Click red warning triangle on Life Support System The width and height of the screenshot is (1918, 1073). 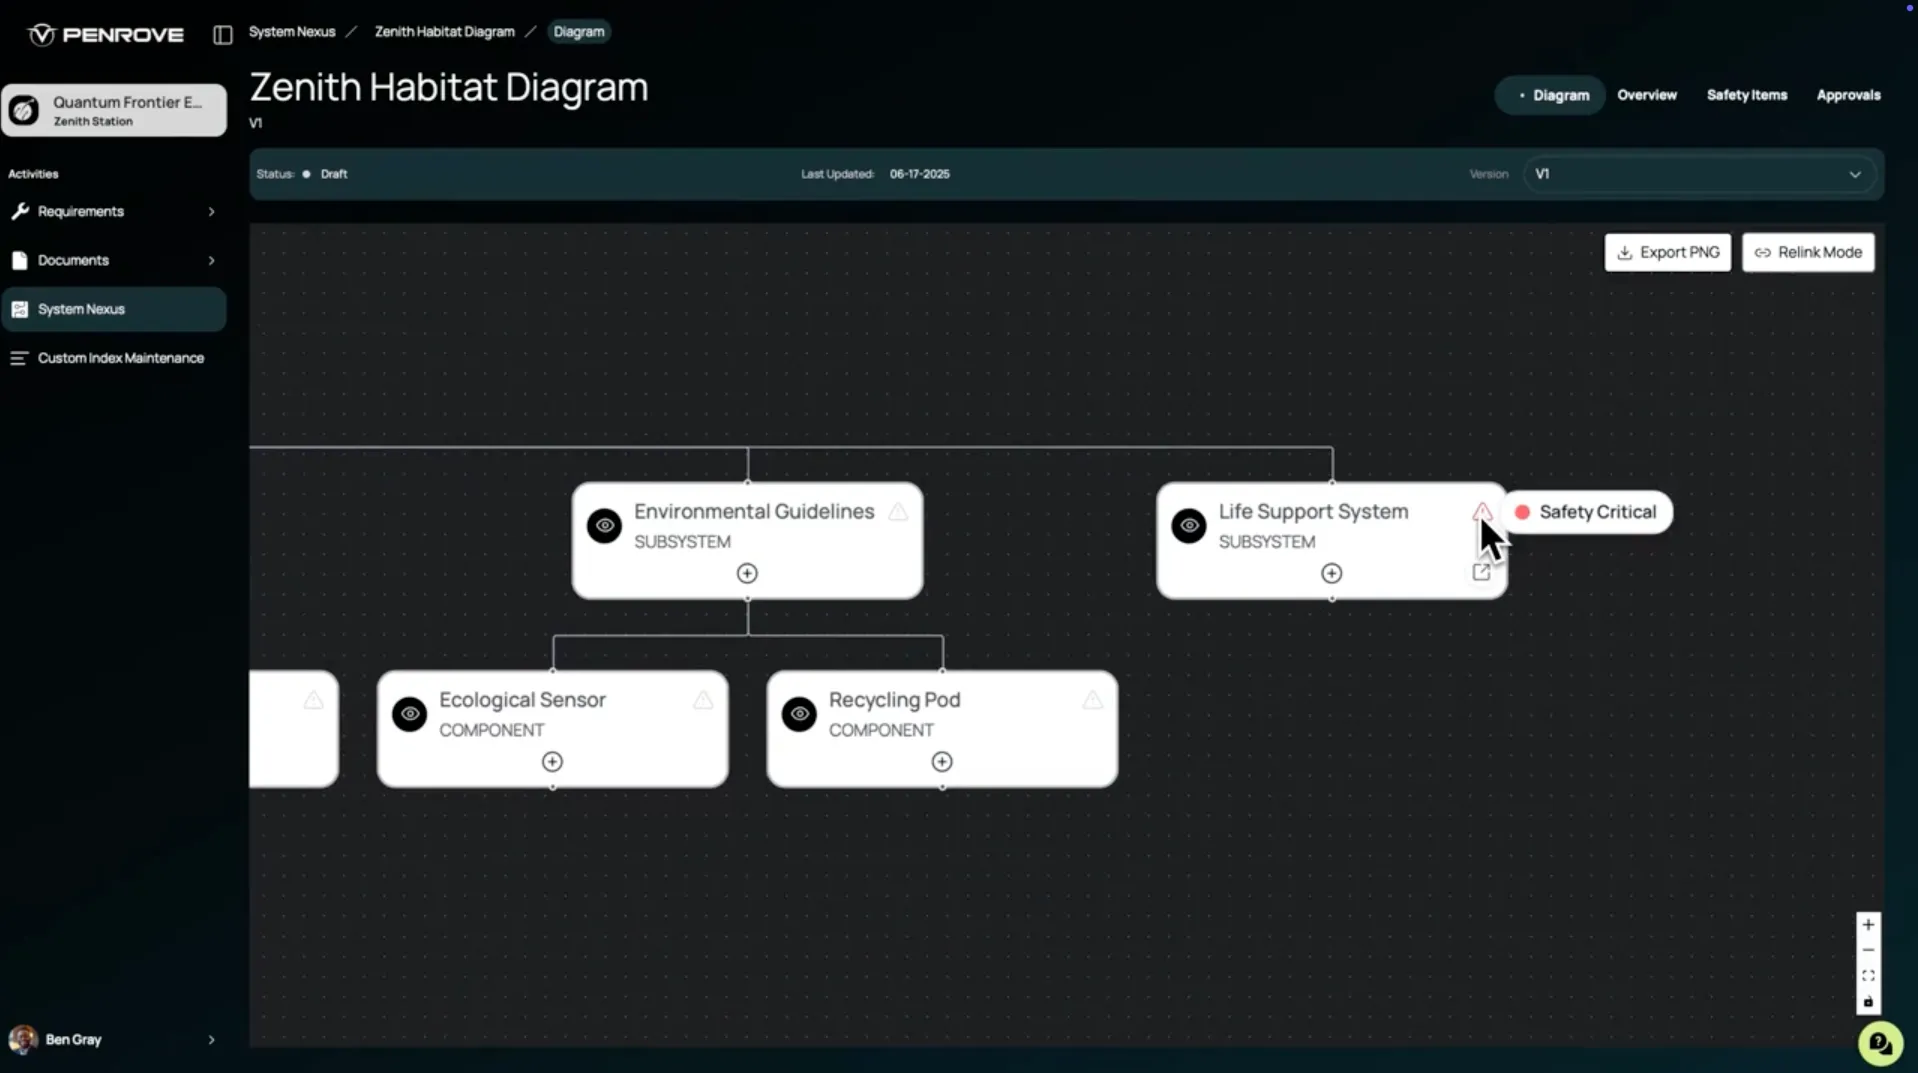point(1482,512)
